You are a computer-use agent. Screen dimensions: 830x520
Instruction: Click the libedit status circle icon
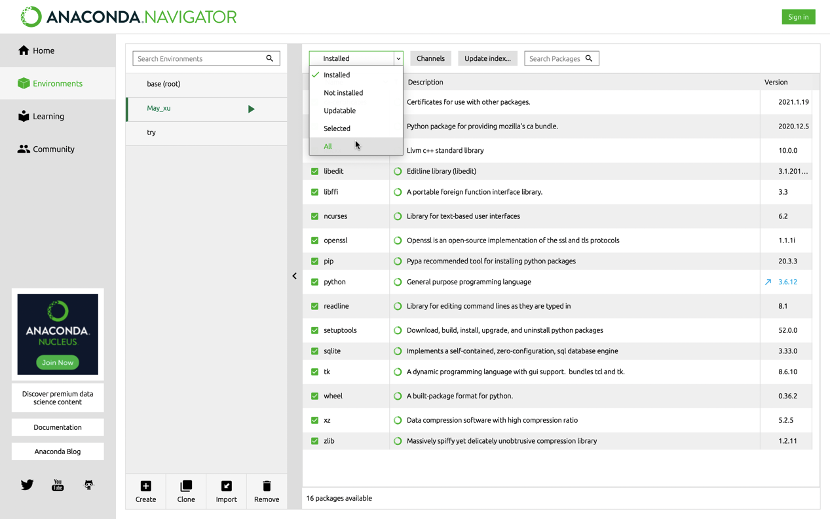point(398,171)
